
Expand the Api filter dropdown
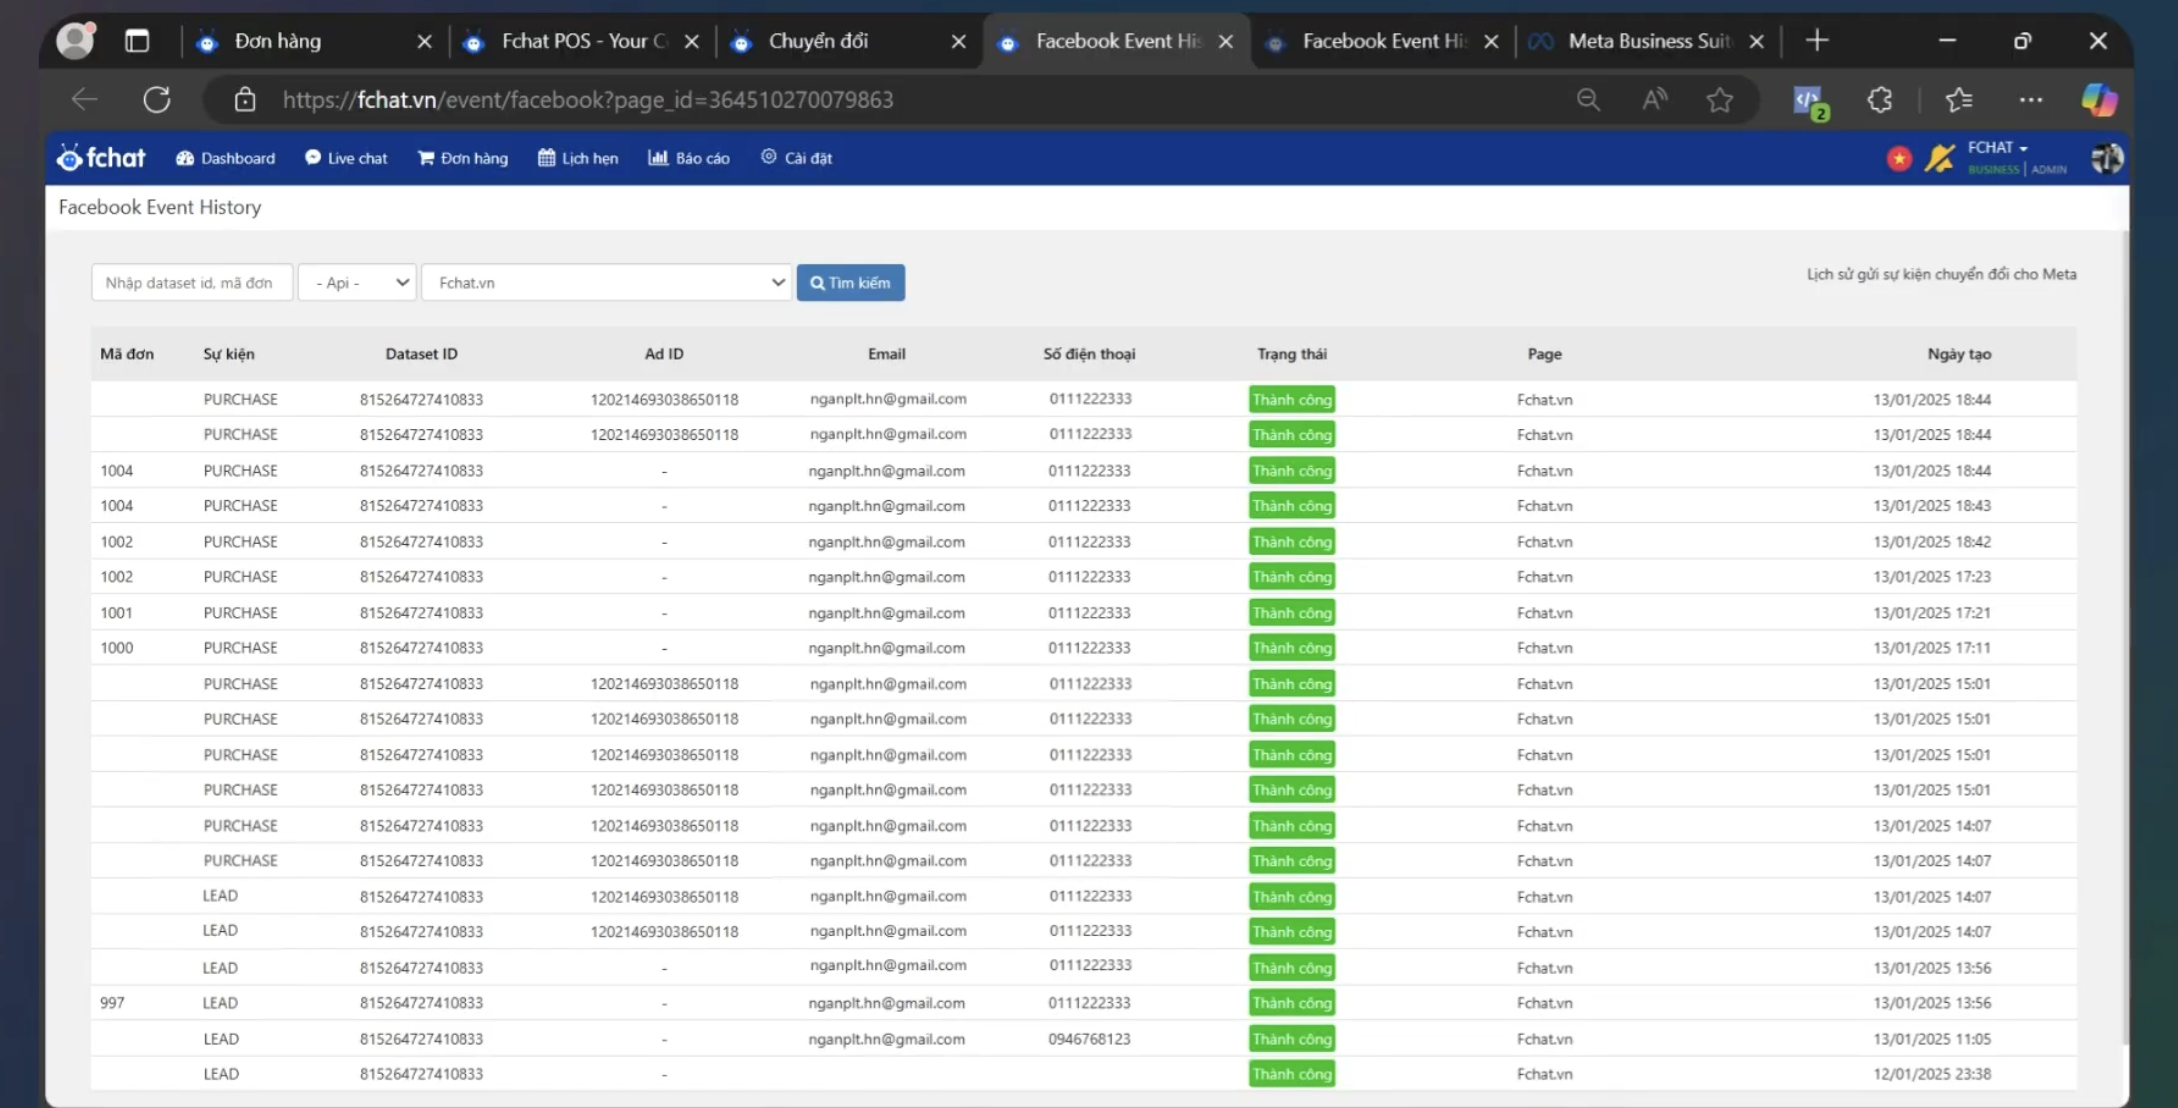[357, 283]
